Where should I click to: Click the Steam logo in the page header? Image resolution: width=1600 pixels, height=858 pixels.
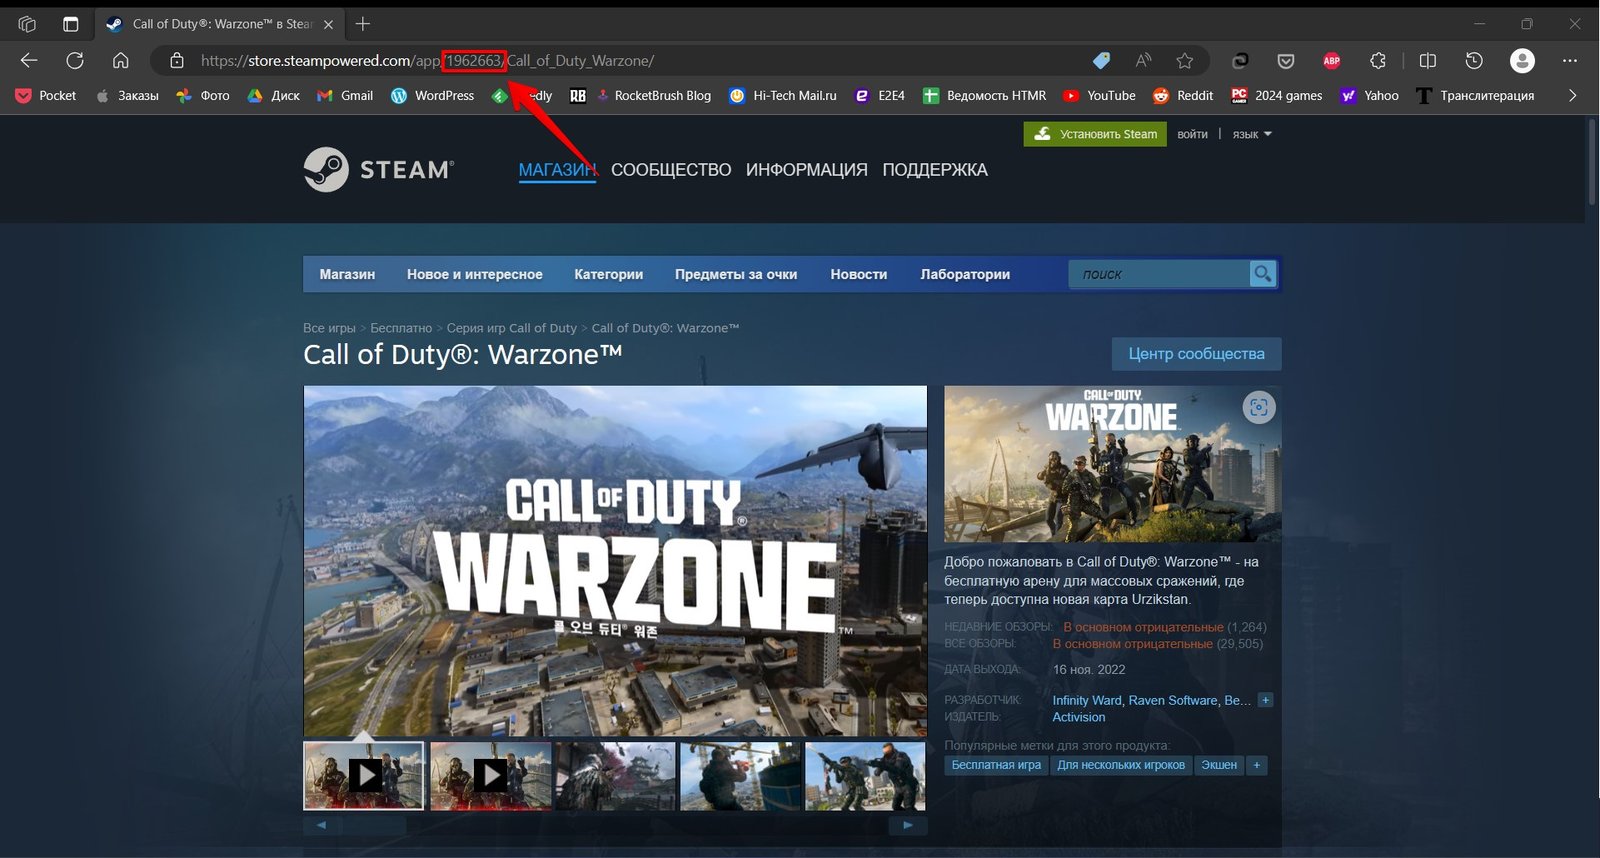379,170
